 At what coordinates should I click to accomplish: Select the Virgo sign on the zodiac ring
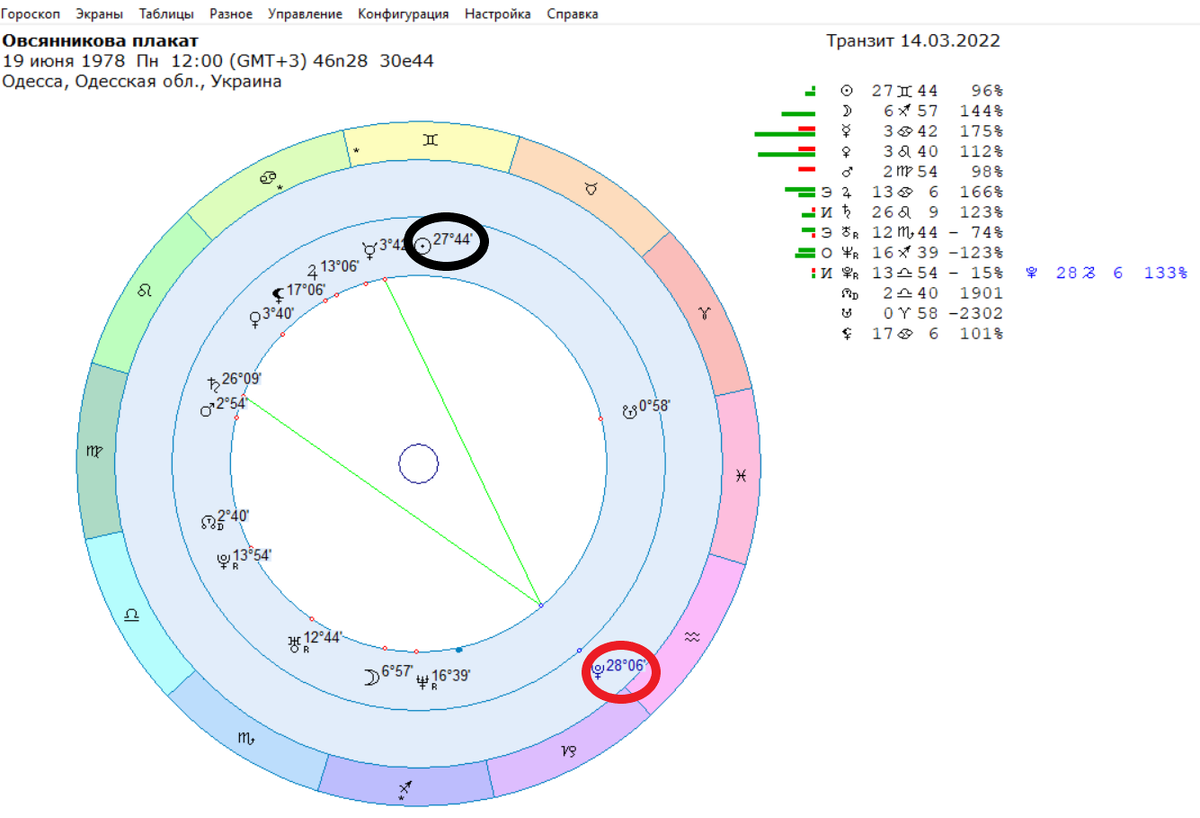coord(92,452)
